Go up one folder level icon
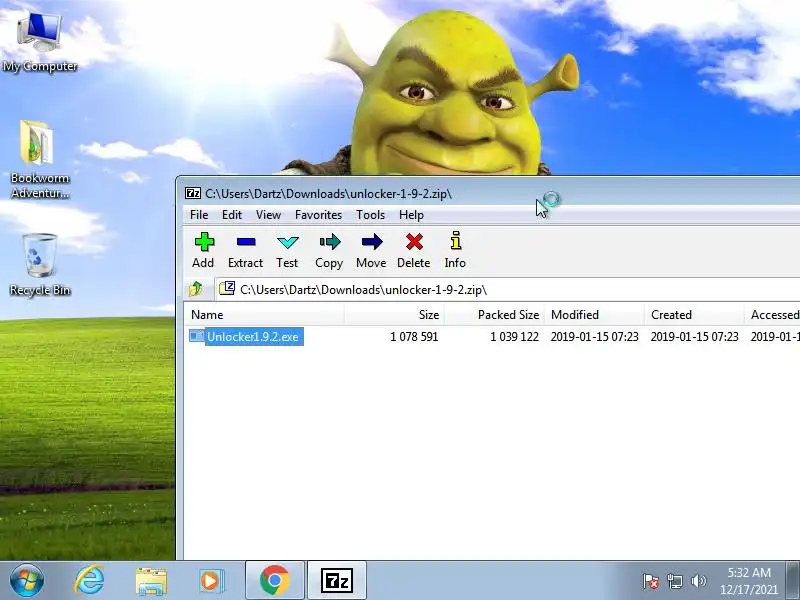The height and width of the screenshot is (600, 800). pyautogui.click(x=196, y=289)
